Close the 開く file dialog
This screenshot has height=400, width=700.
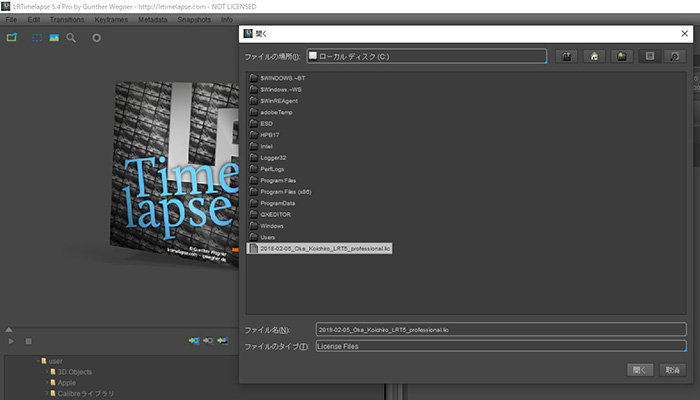(x=684, y=33)
